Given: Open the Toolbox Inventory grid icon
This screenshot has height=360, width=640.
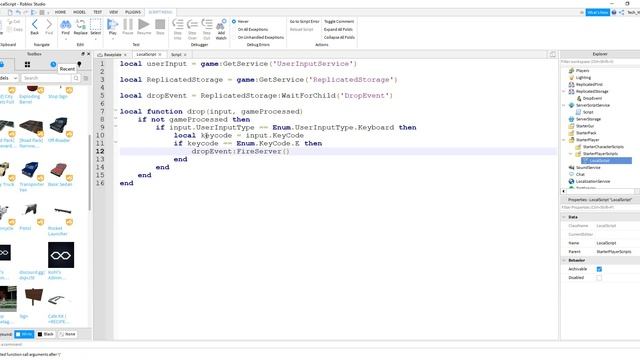Looking at the screenshot, I should click(x=27, y=64).
